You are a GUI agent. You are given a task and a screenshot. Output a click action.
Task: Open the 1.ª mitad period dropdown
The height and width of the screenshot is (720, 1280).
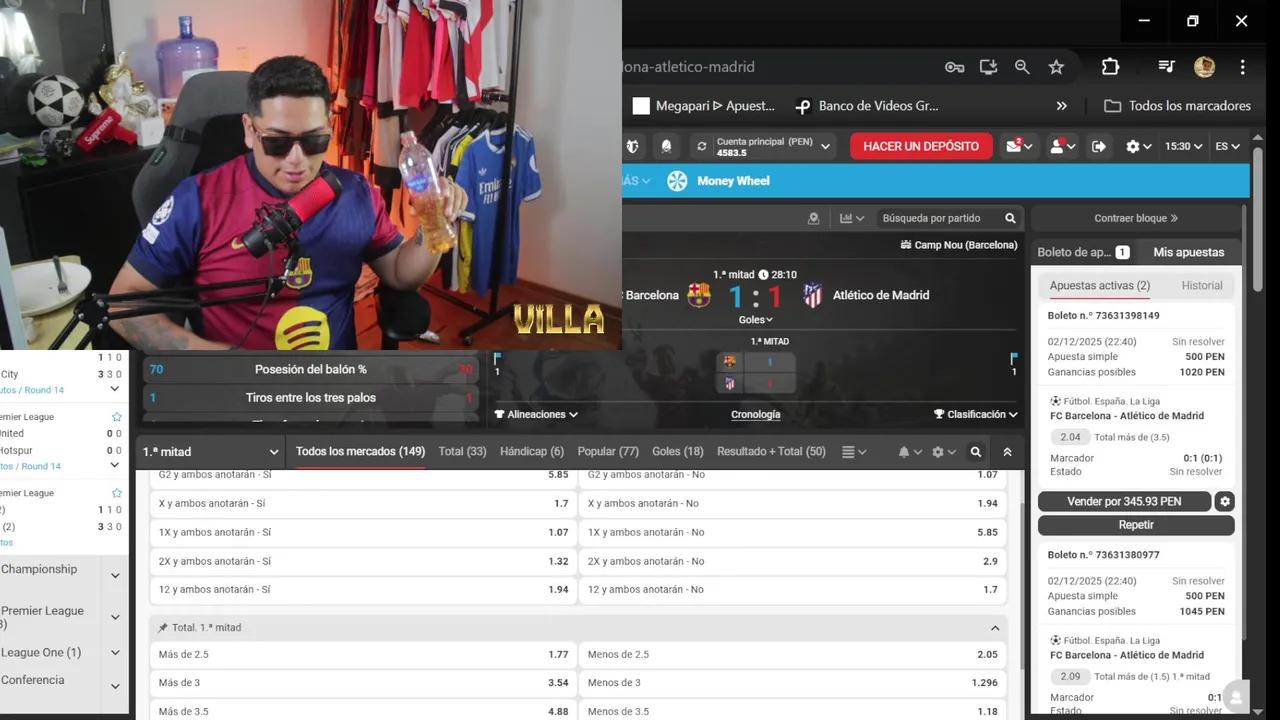(x=210, y=452)
